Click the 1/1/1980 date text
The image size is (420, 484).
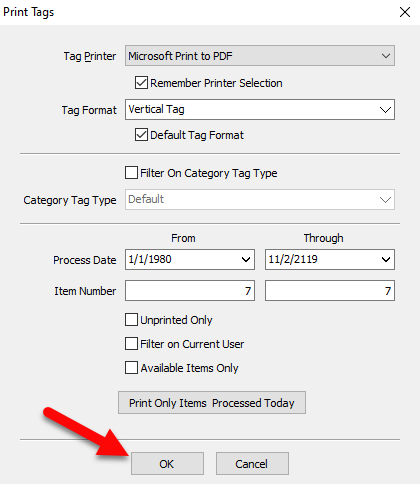tap(150, 259)
